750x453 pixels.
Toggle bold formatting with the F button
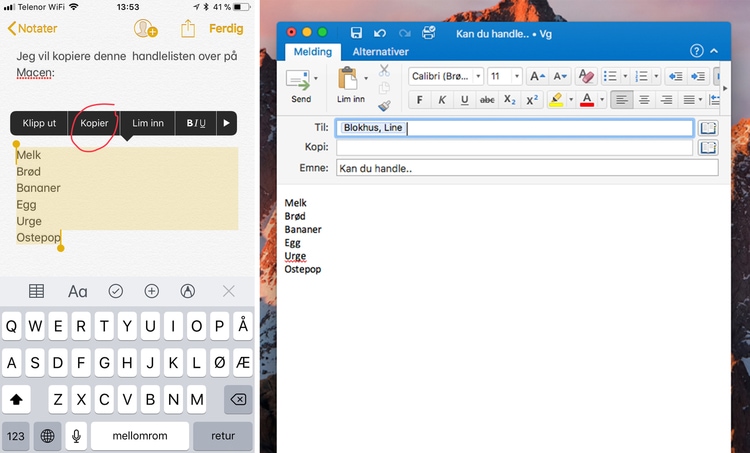click(419, 100)
